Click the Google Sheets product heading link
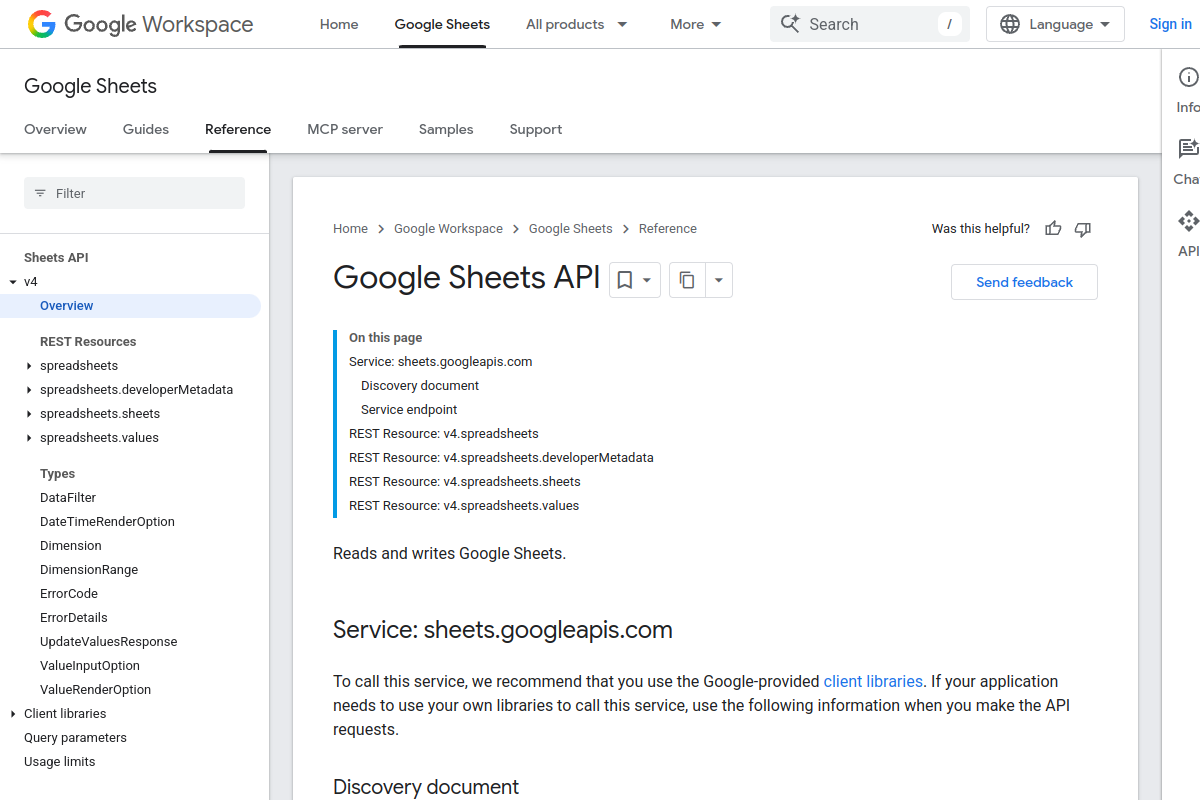 pos(90,86)
